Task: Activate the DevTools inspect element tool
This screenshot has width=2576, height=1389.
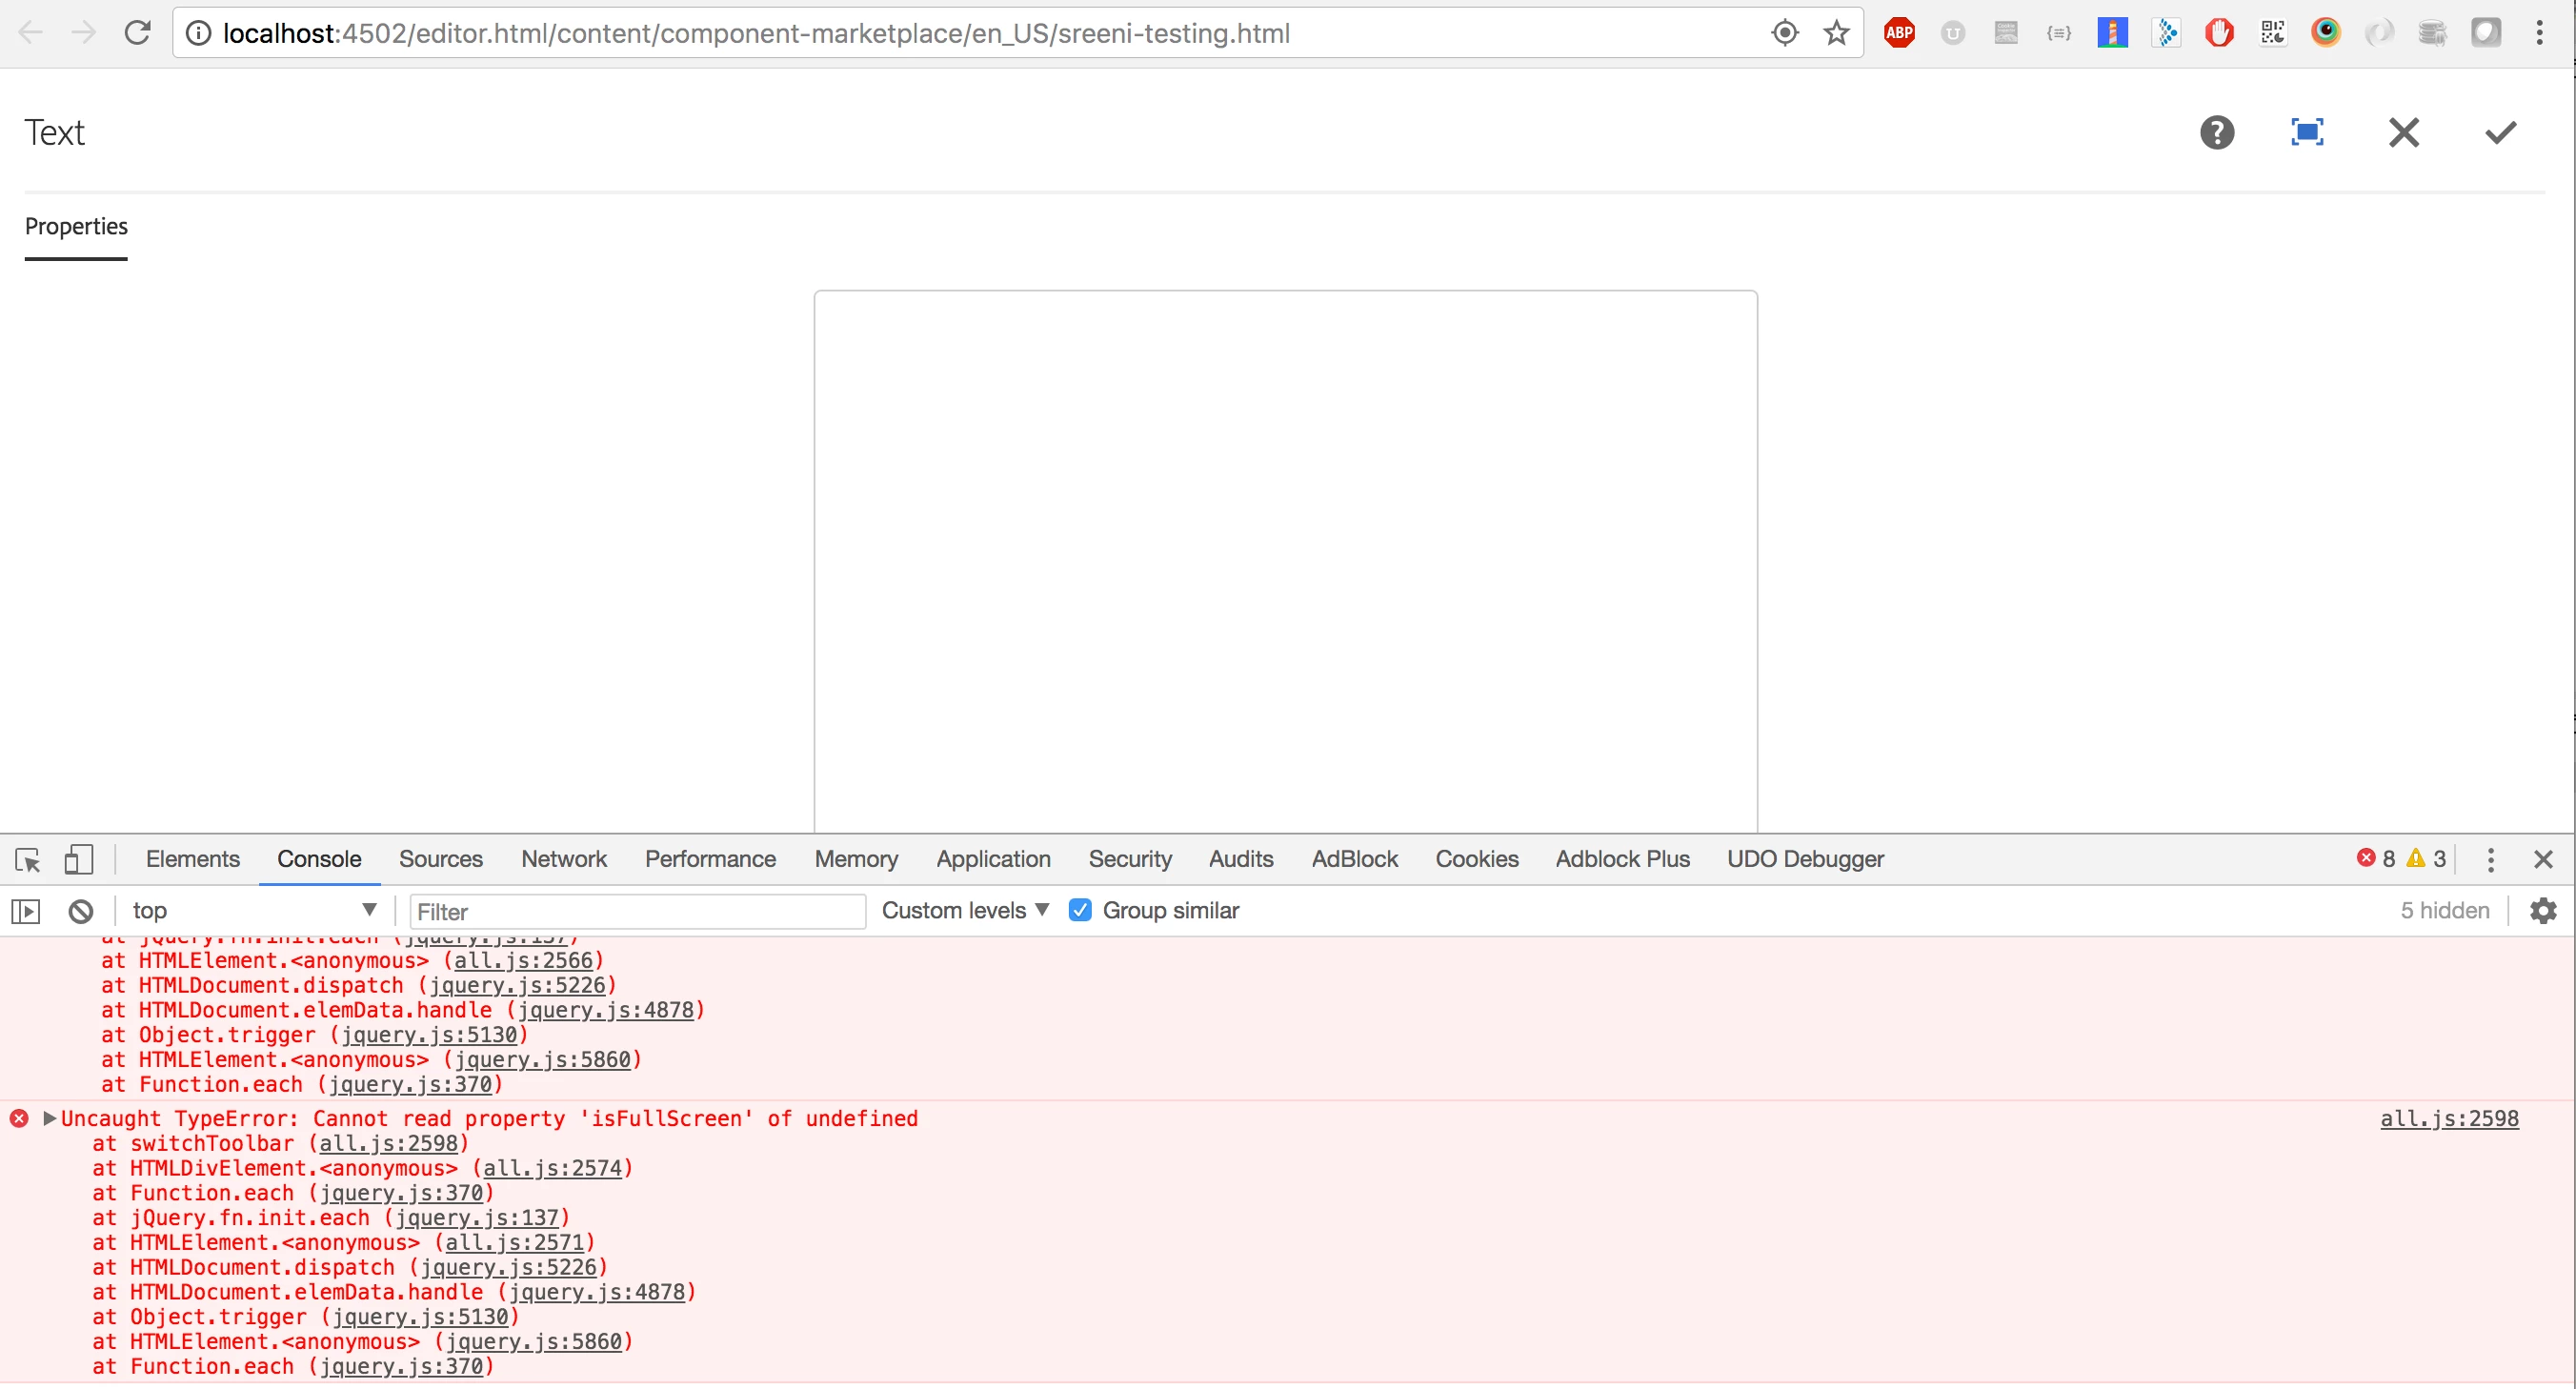Action: click(x=28, y=859)
